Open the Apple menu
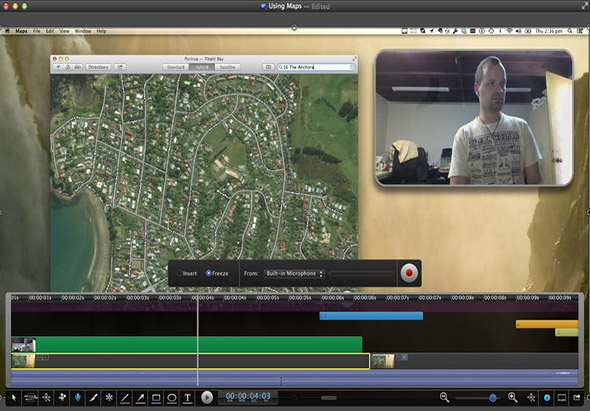The image size is (590, 411). pyautogui.click(x=7, y=31)
